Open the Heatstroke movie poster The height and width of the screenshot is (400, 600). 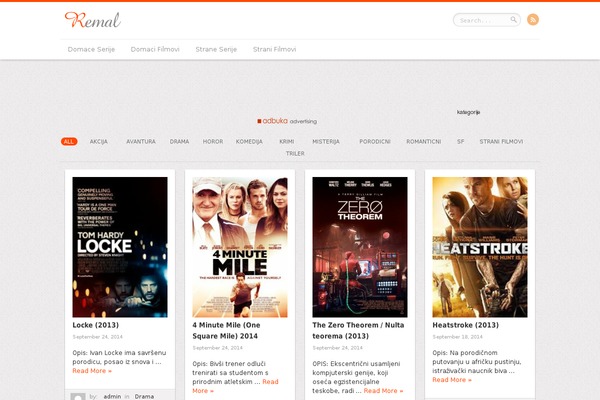pos(480,247)
